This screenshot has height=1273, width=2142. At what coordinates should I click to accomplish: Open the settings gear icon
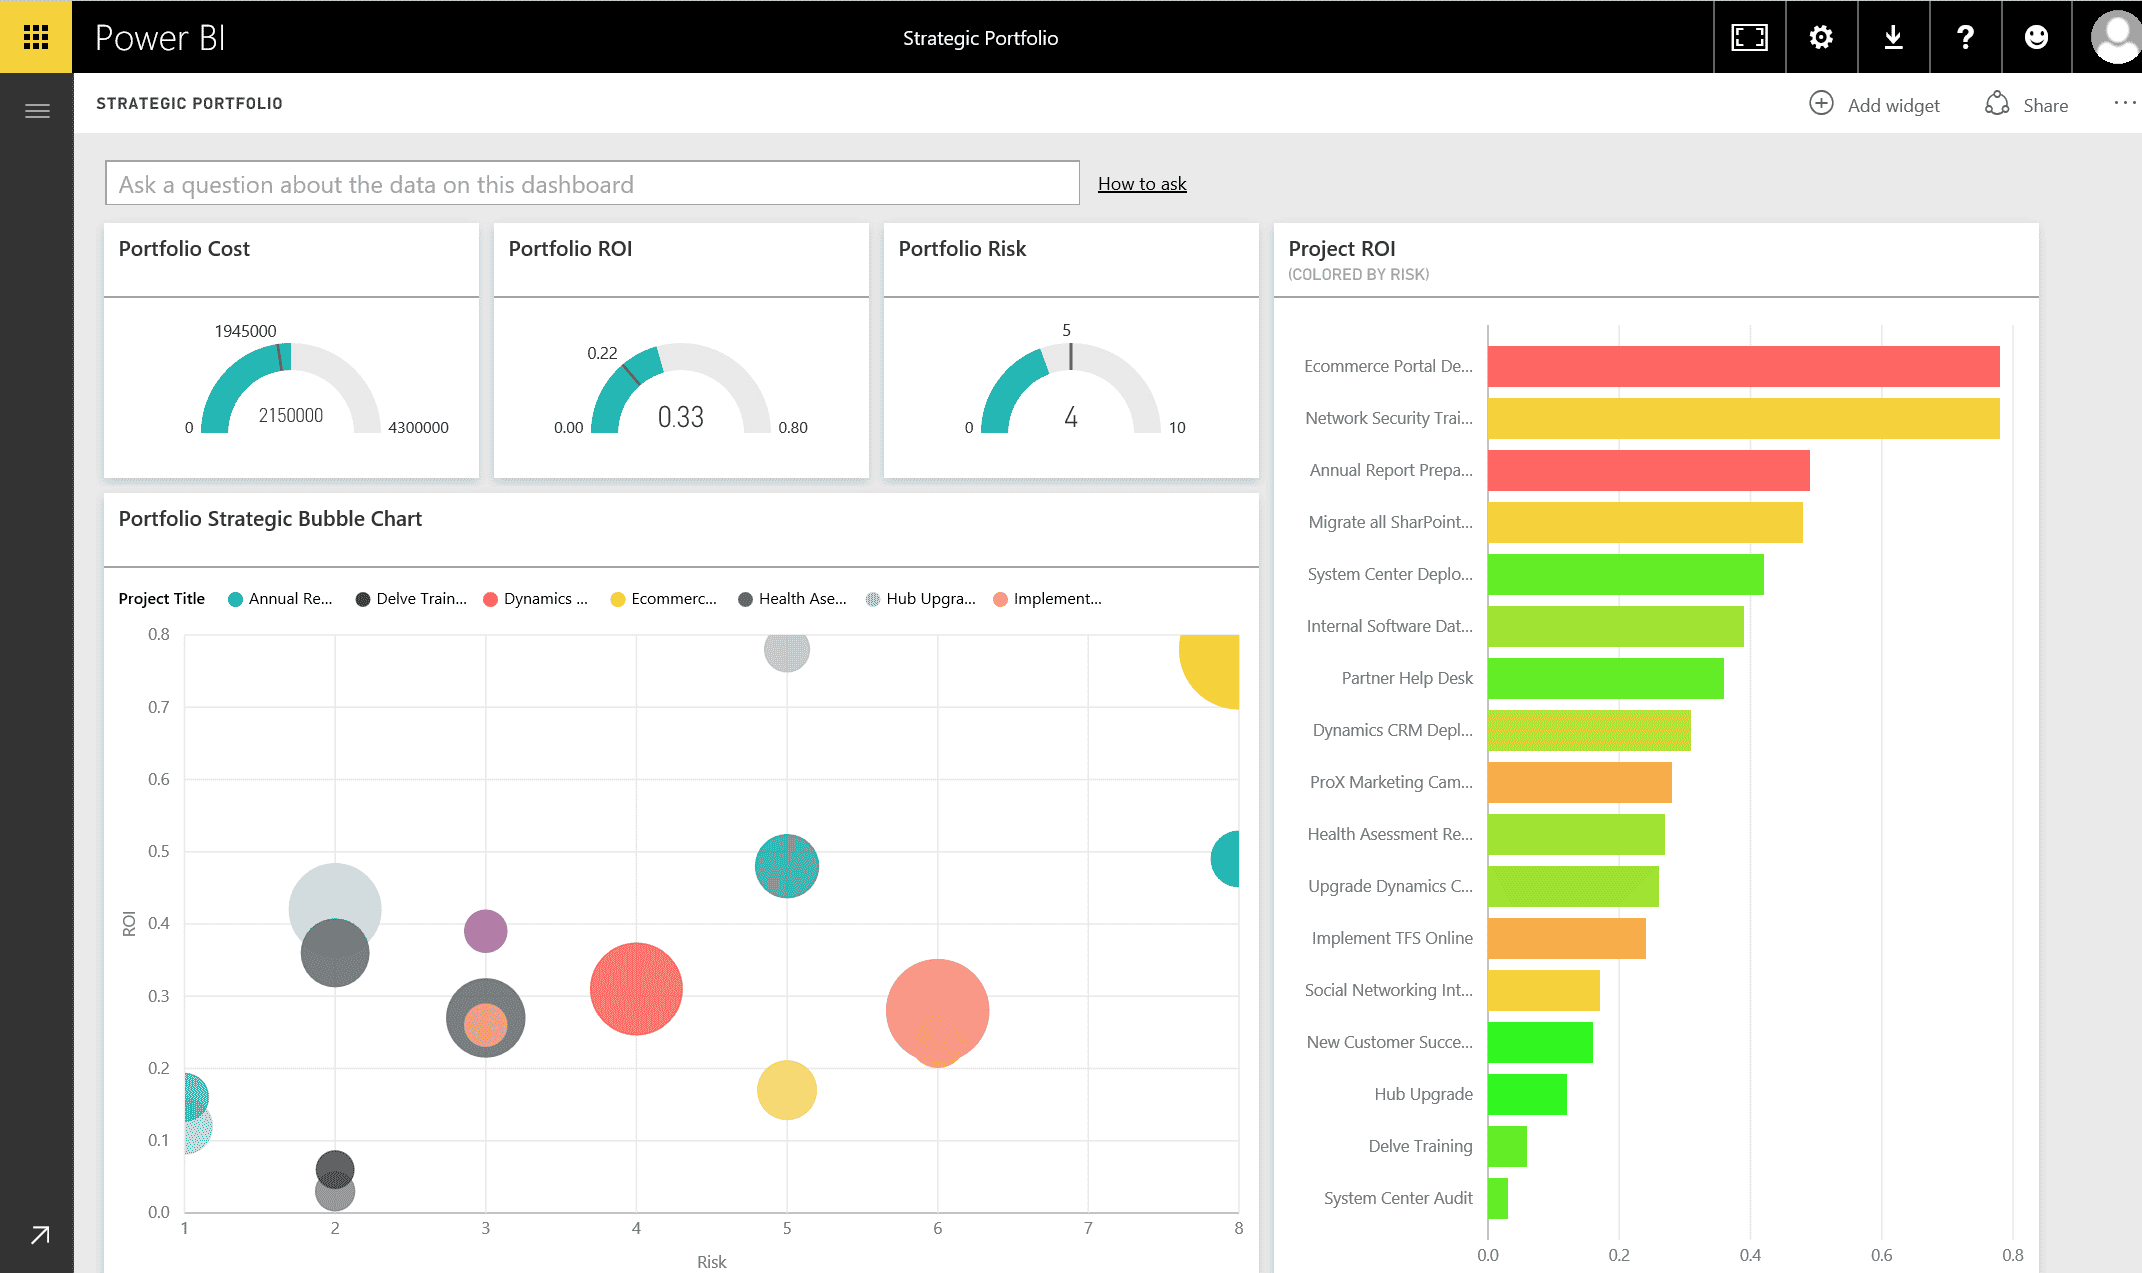1821,37
